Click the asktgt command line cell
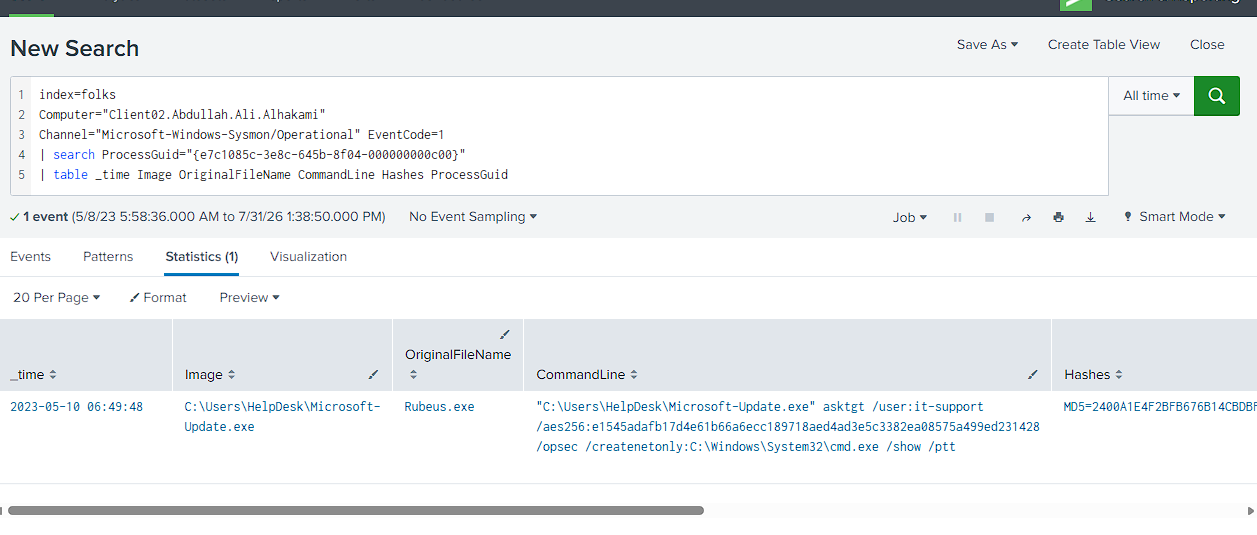This screenshot has width=1257, height=535. (787, 426)
